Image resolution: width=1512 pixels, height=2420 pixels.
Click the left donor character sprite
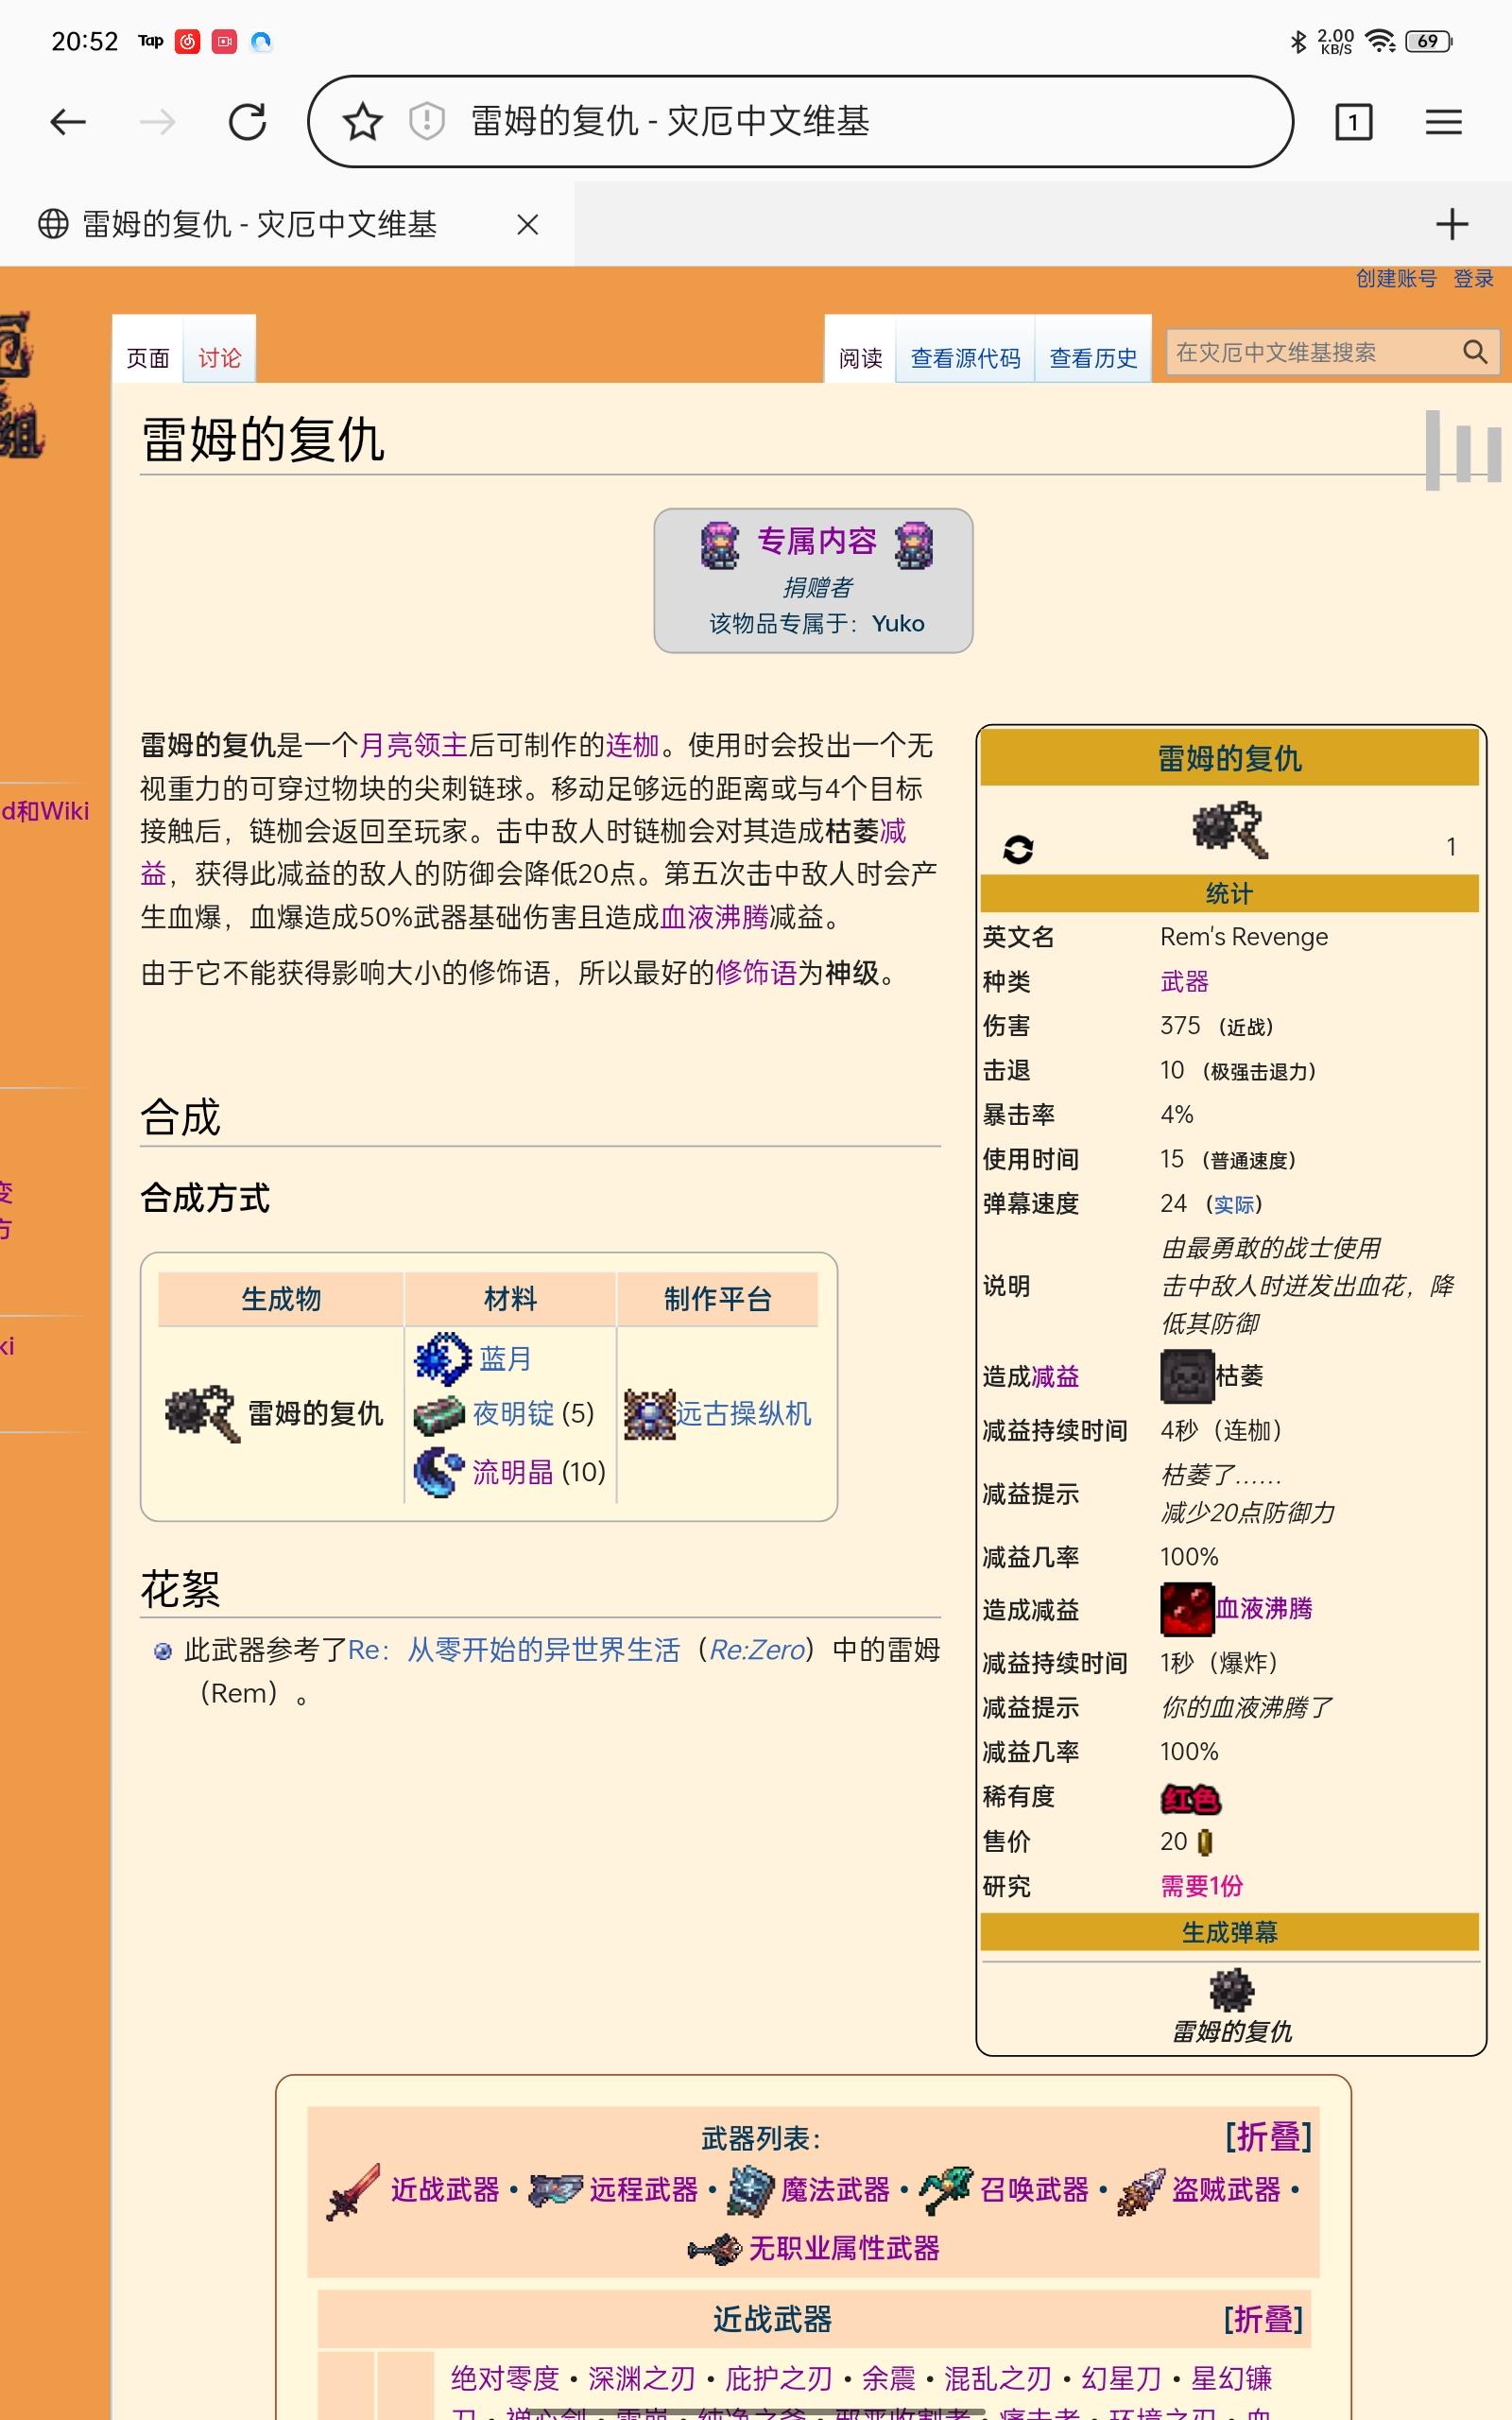[720, 545]
